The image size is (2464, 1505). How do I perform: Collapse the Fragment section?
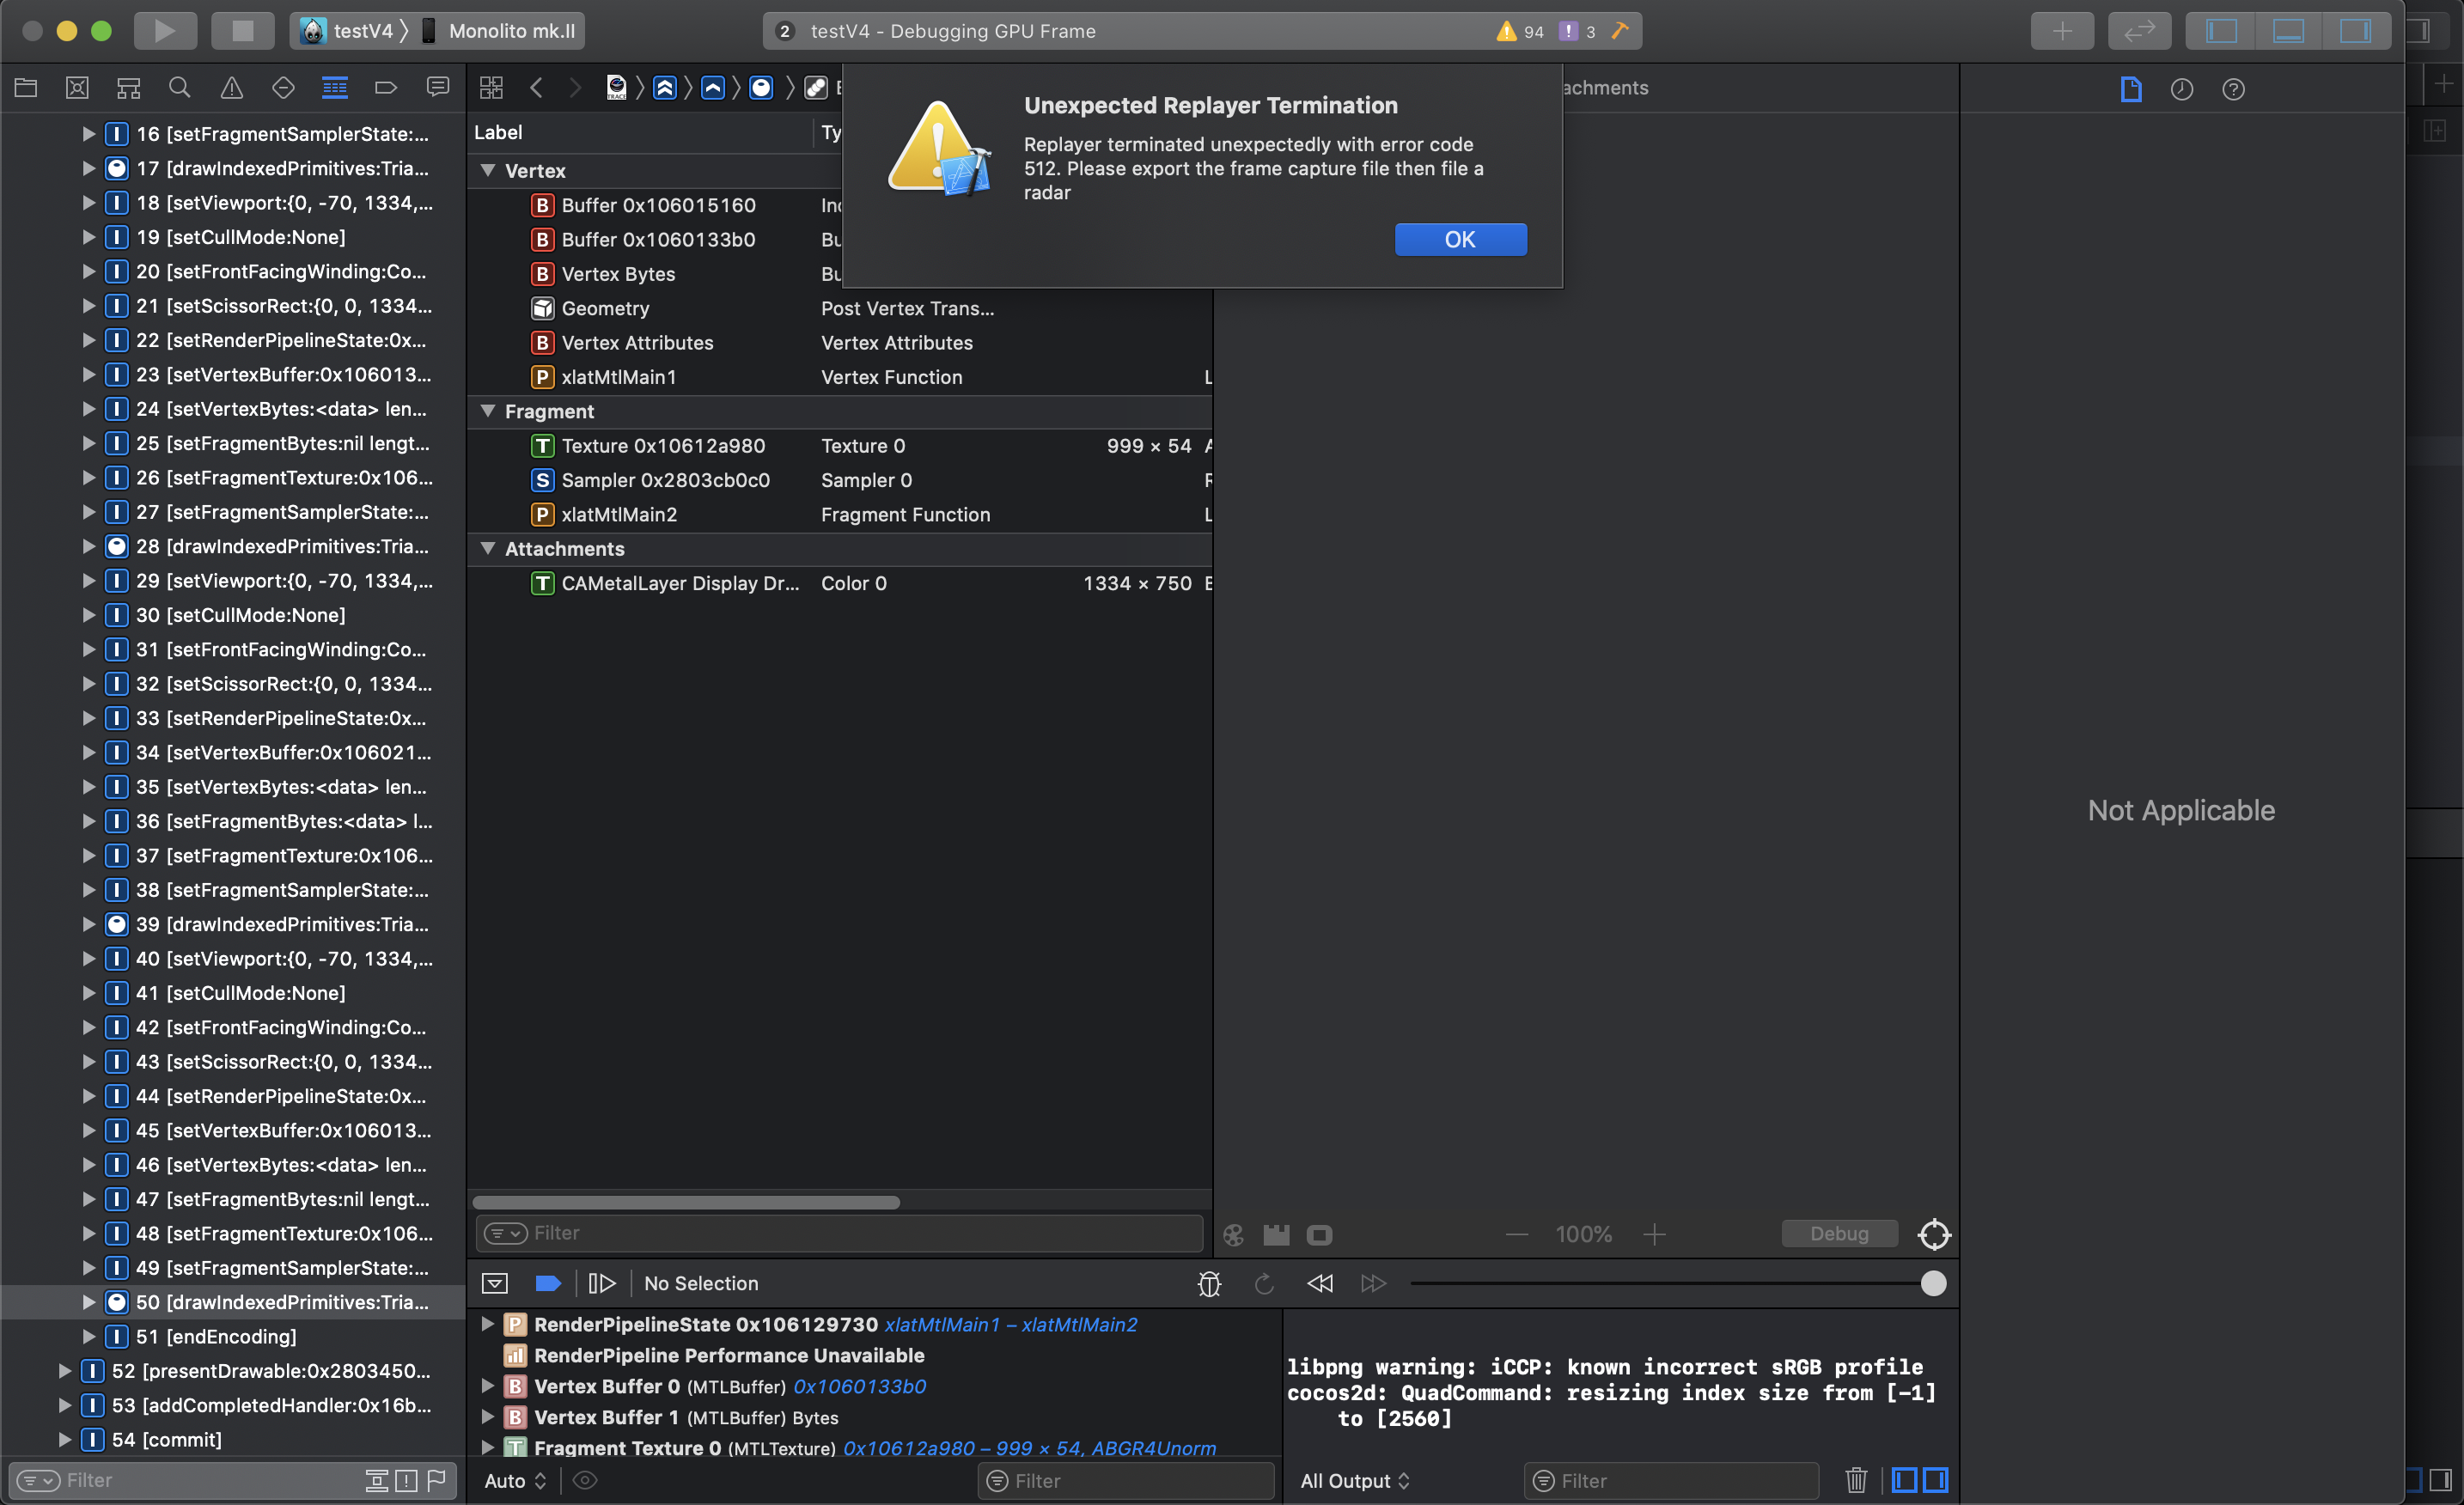coord(488,411)
